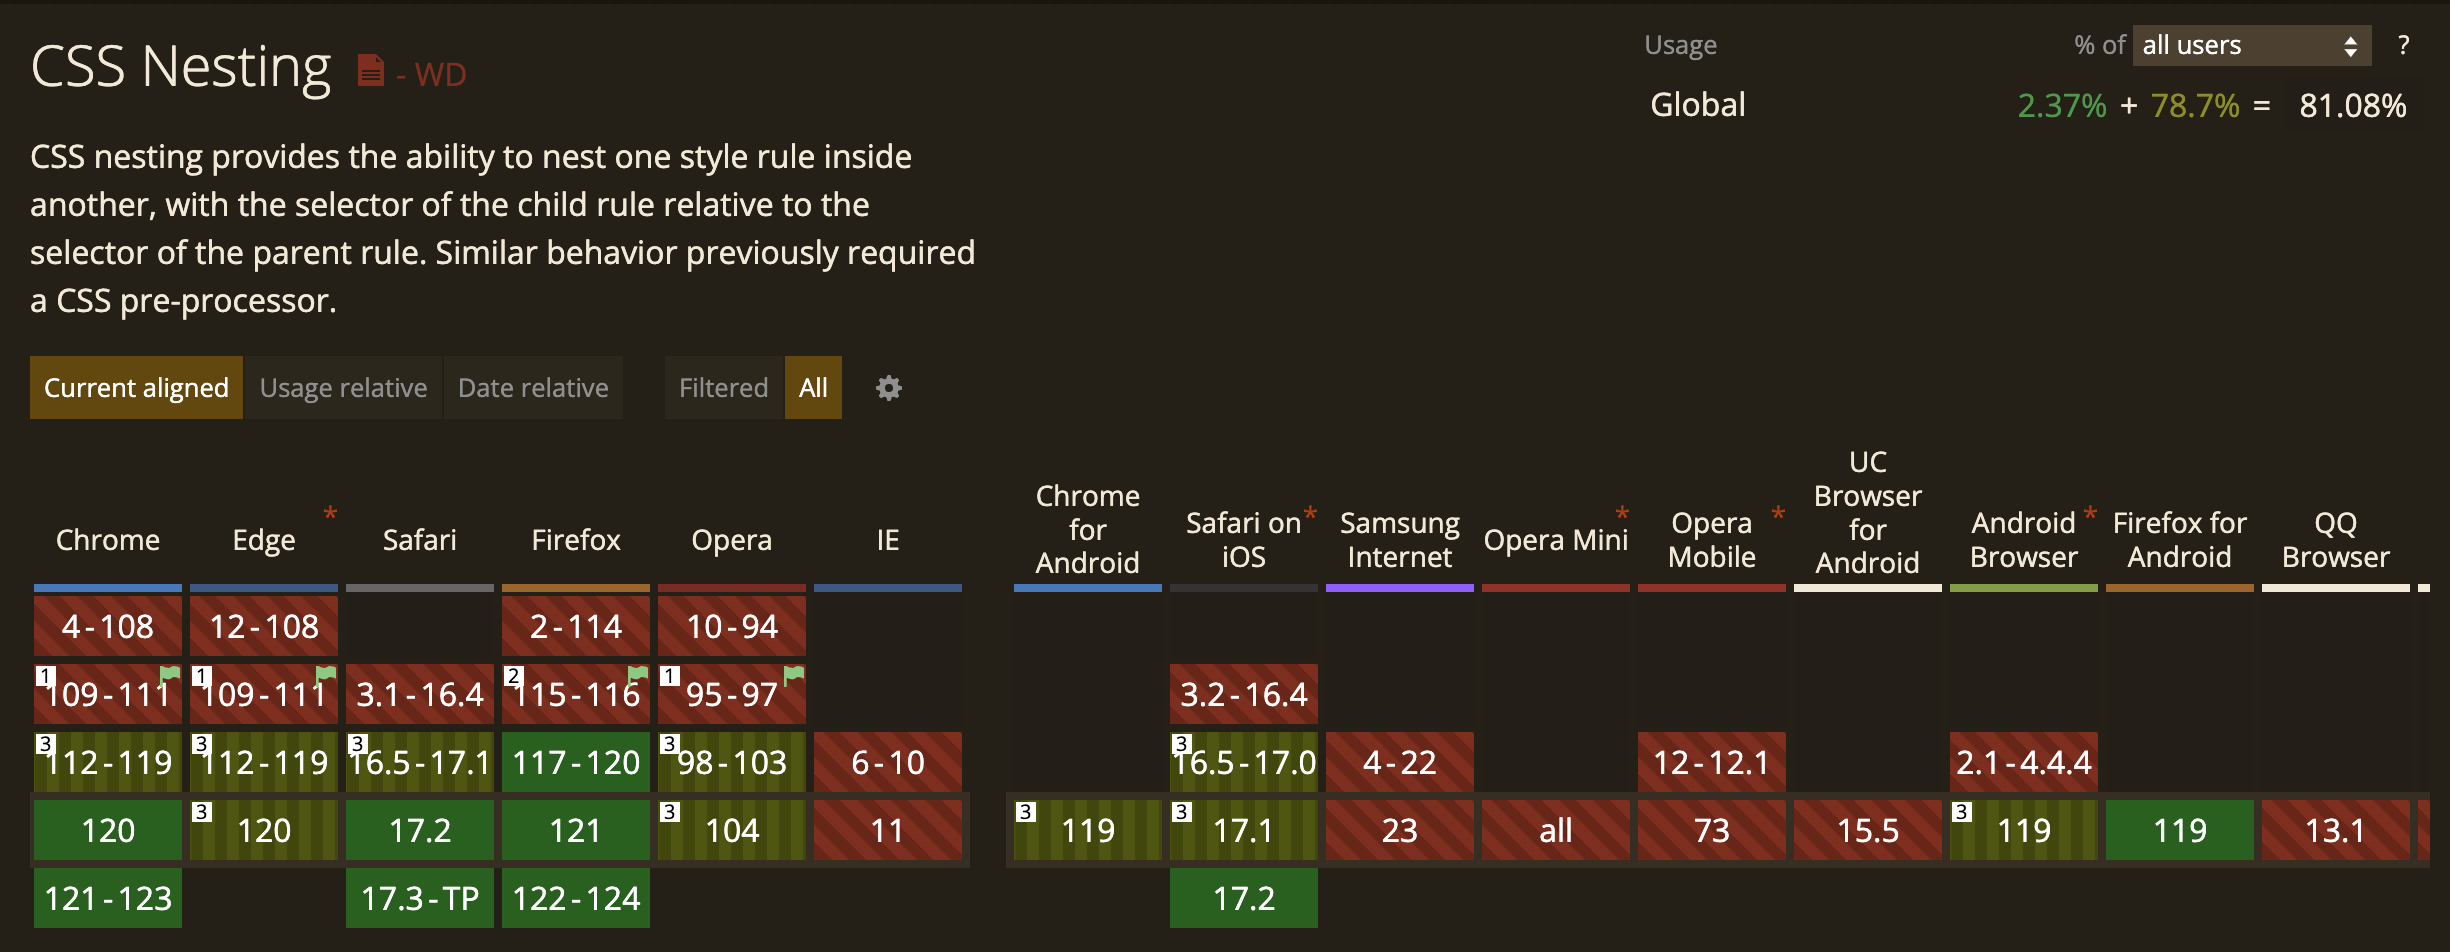2450x952 pixels.
Task: Open the all users percentage dropdown
Action: pyautogui.click(x=2250, y=44)
